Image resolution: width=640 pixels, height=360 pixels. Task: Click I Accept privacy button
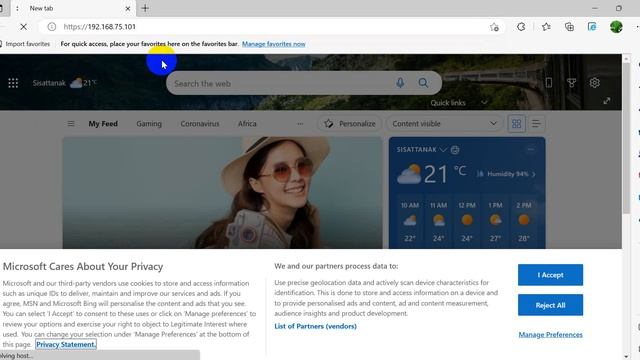tap(550, 275)
